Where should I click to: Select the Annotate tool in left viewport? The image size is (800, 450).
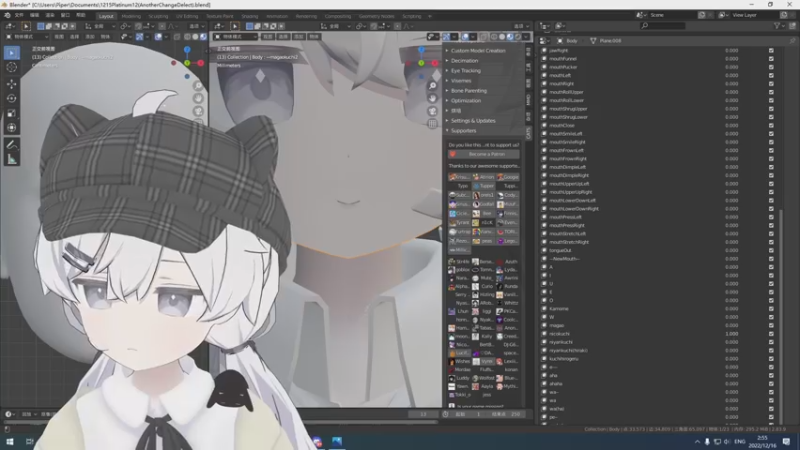pyautogui.click(x=12, y=145)
